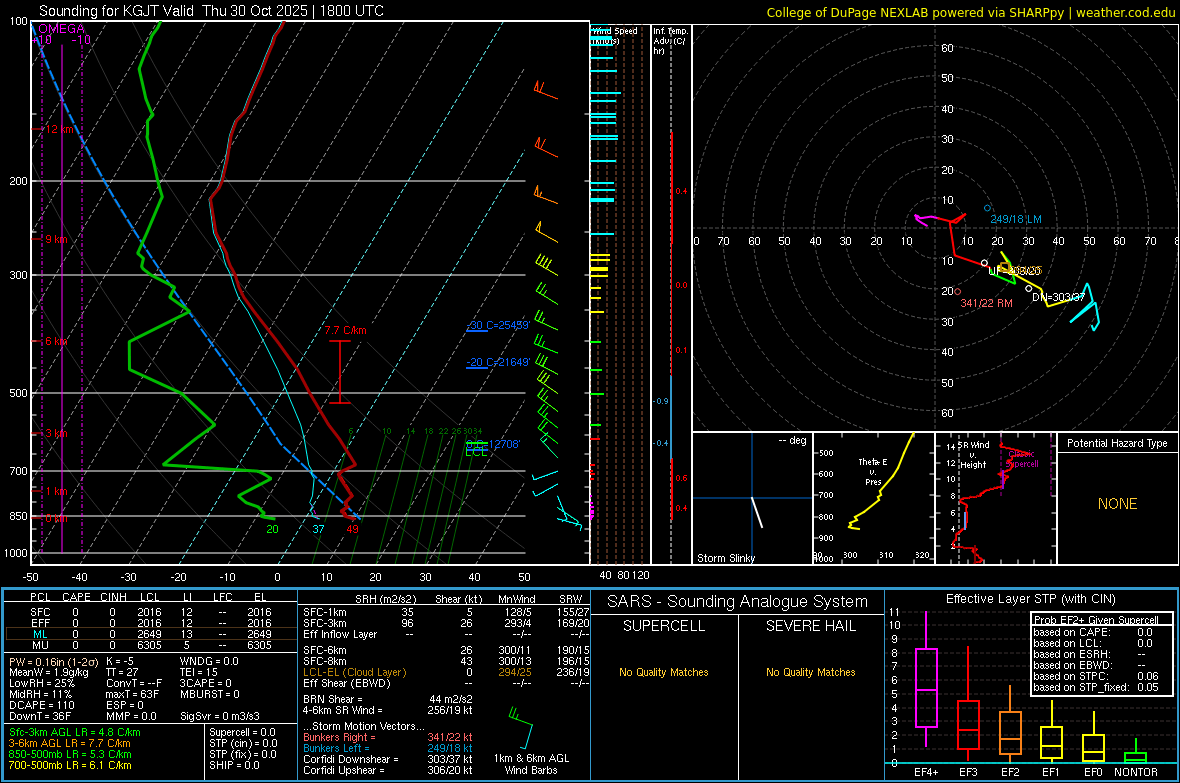The width and height of the screenshot is (1180, 783).
Task: Click the 'Corfidi Downshear = 303/37 kt' line
Action: click(x=388, y=759)
